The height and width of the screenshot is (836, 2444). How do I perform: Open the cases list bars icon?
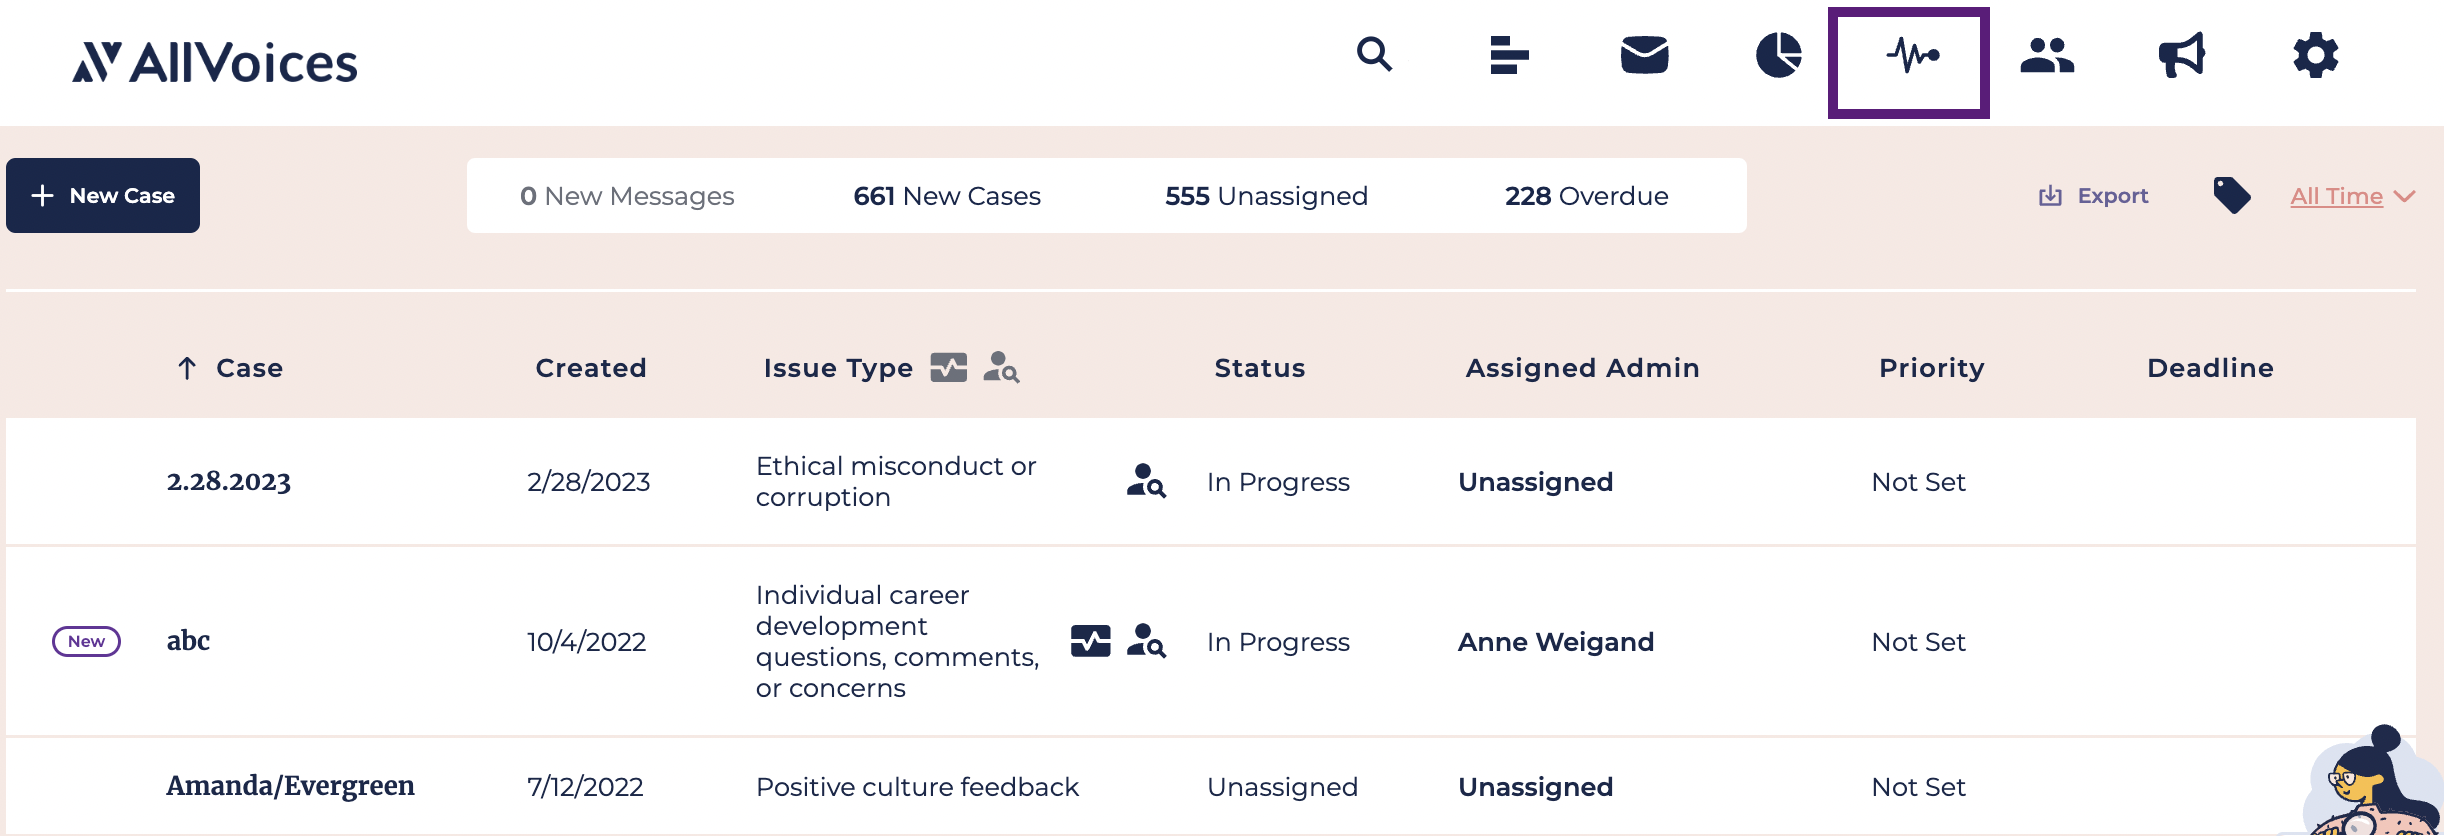coord(1509,55)
